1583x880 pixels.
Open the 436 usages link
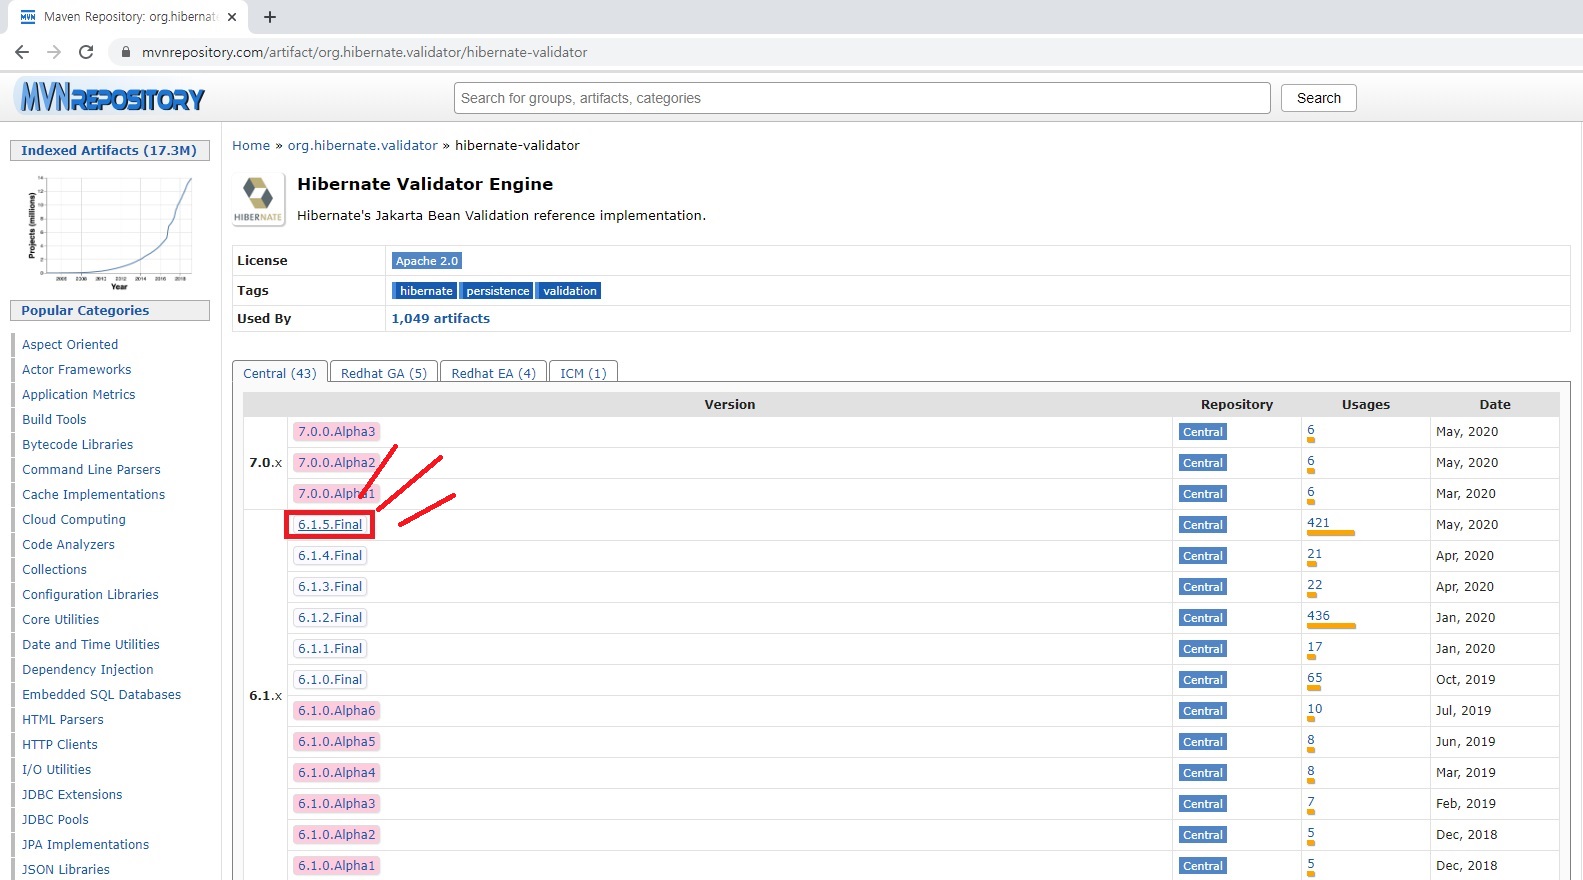point(1318,616)
